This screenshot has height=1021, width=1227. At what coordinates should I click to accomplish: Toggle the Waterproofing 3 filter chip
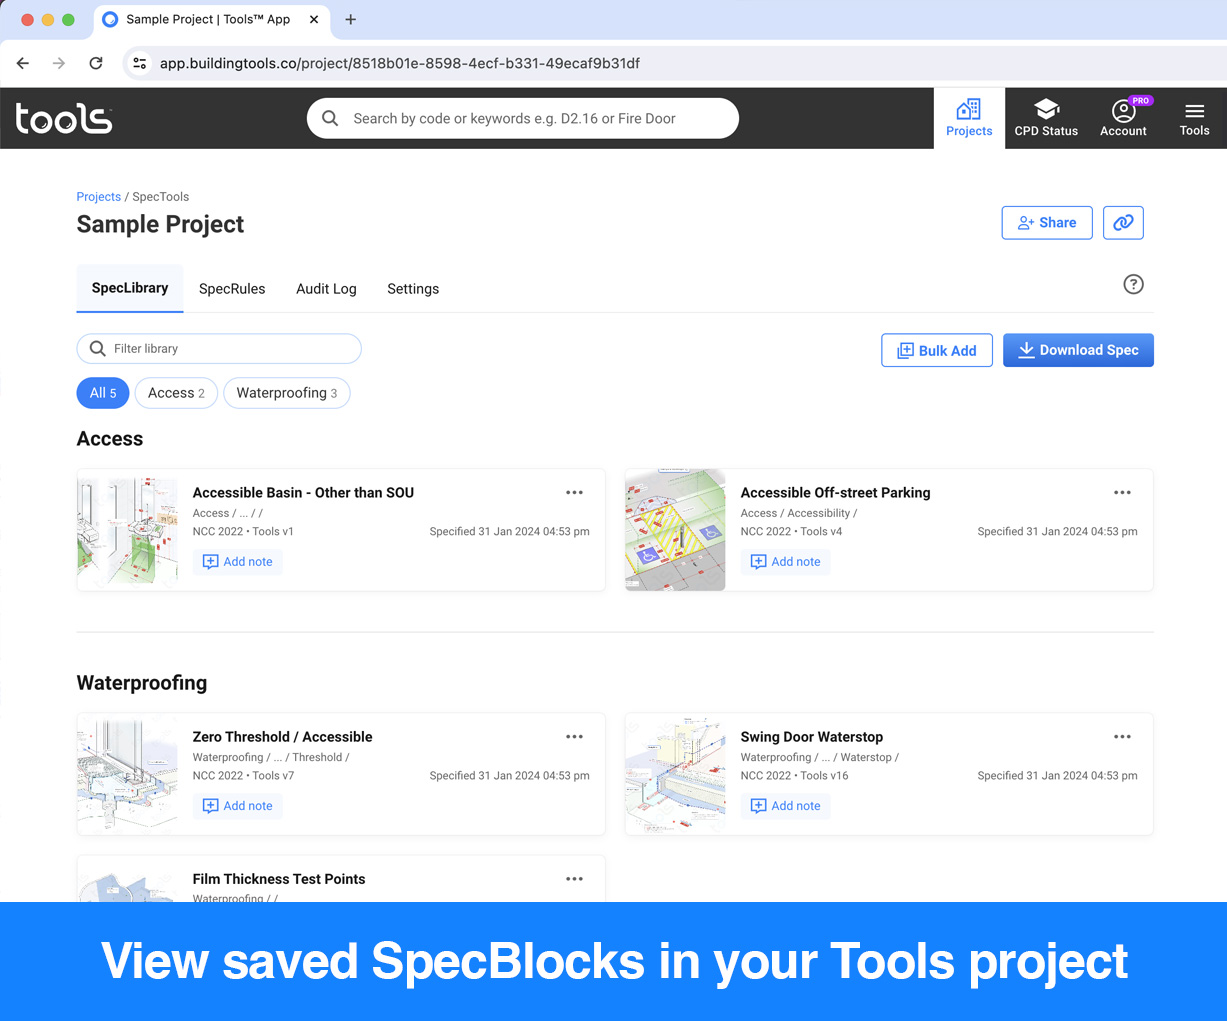point(286,393)
